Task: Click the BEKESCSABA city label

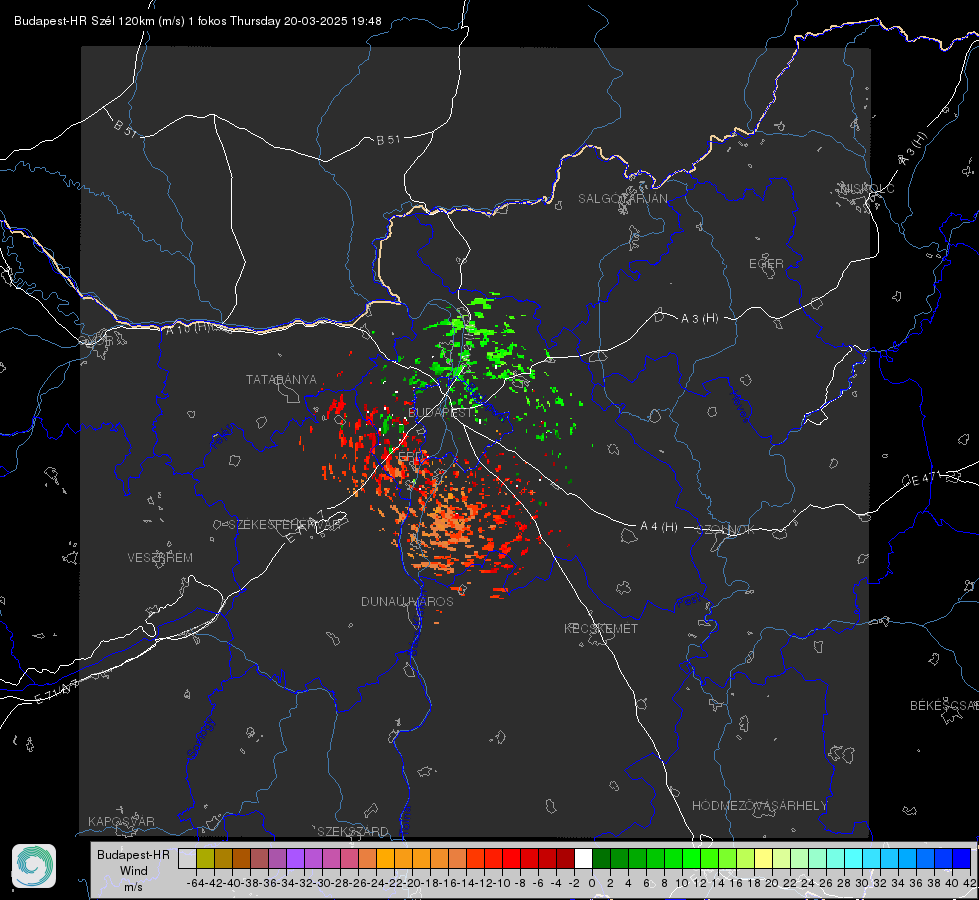Action: point(944,706)
